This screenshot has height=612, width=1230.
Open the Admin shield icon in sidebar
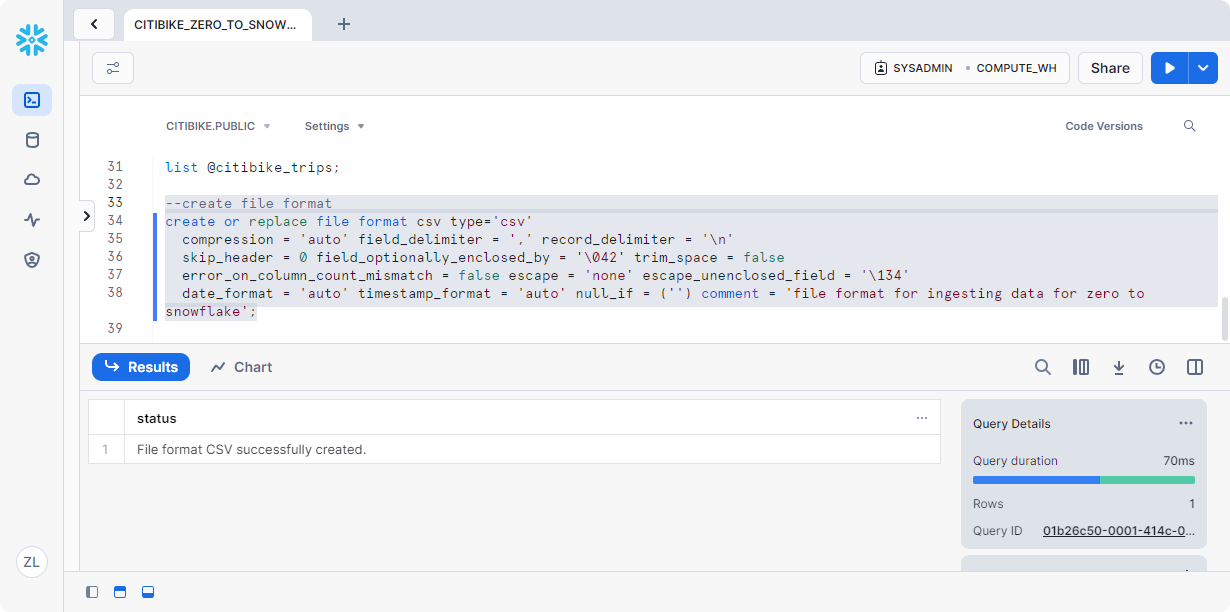(x=32, y=260)
